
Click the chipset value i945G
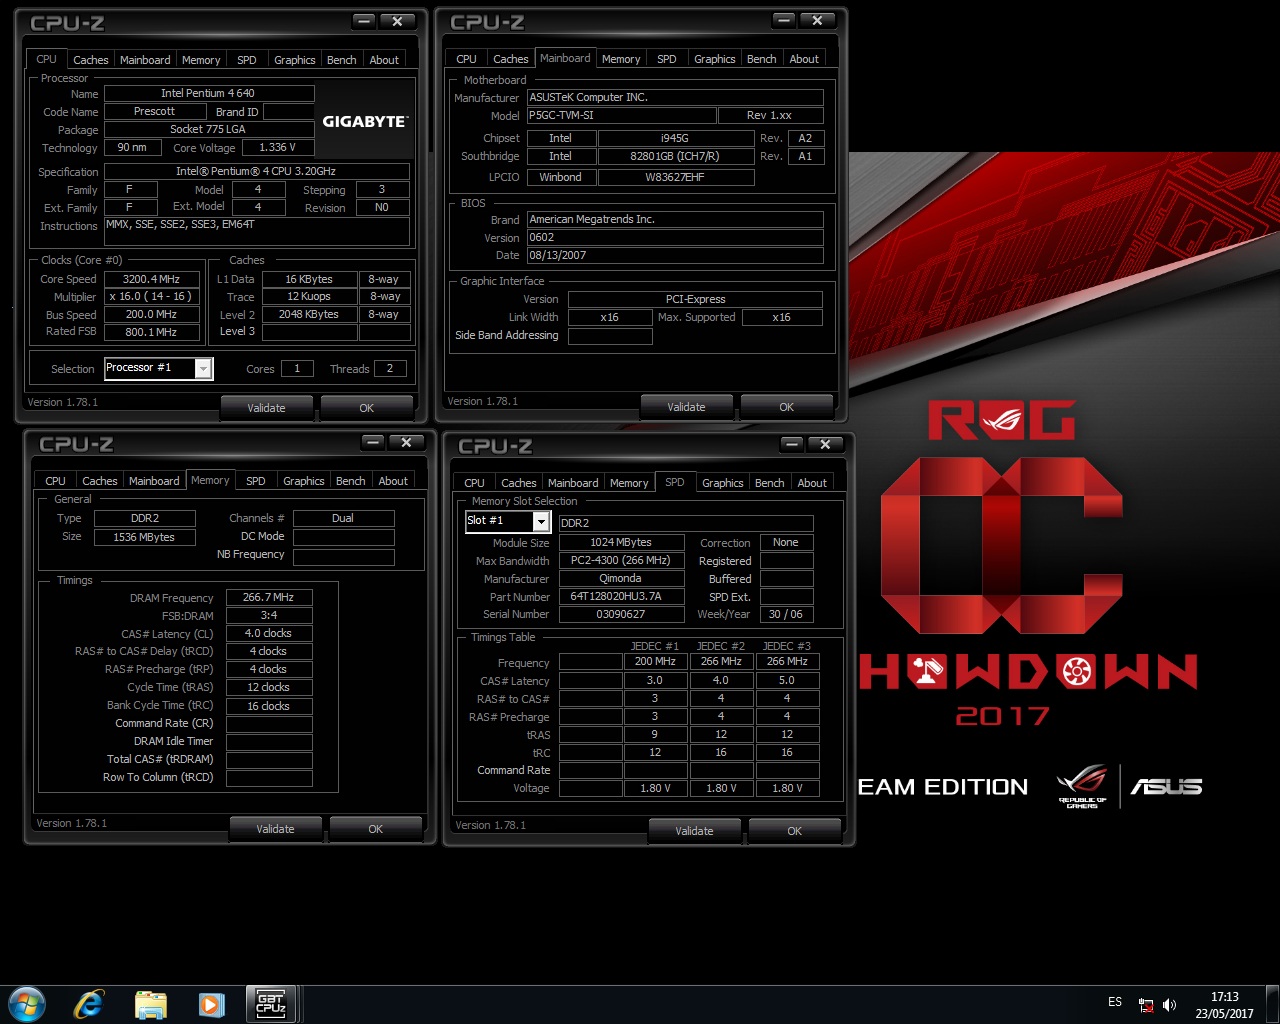click(x=675, y=138)
